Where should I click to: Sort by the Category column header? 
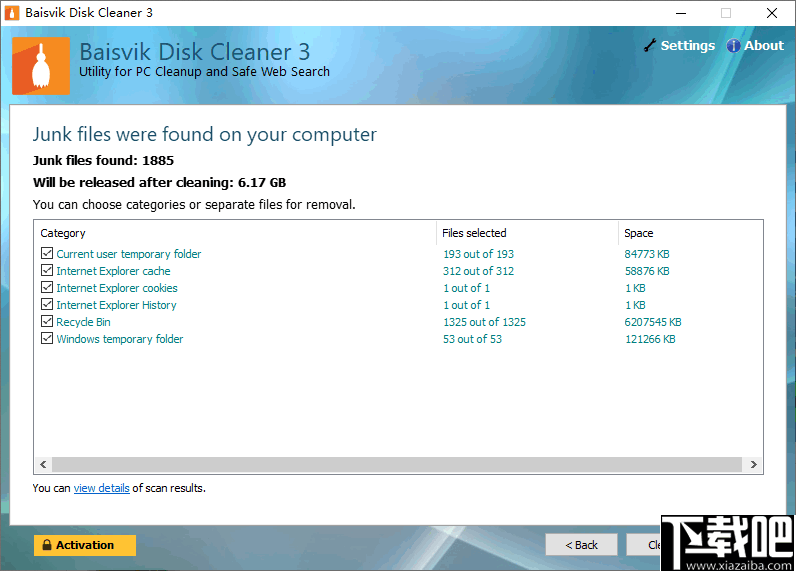(235, 233)
